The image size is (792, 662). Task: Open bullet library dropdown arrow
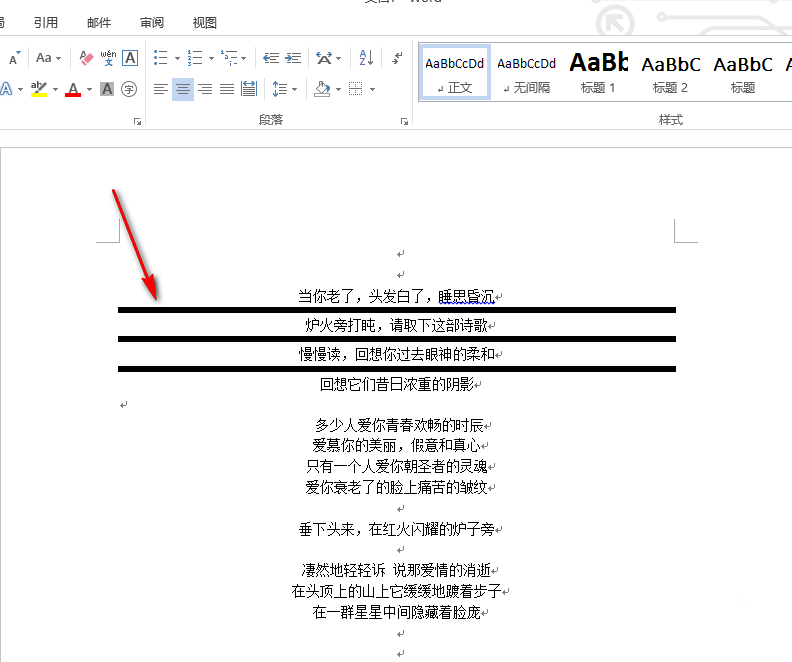[x=177, y=58]
